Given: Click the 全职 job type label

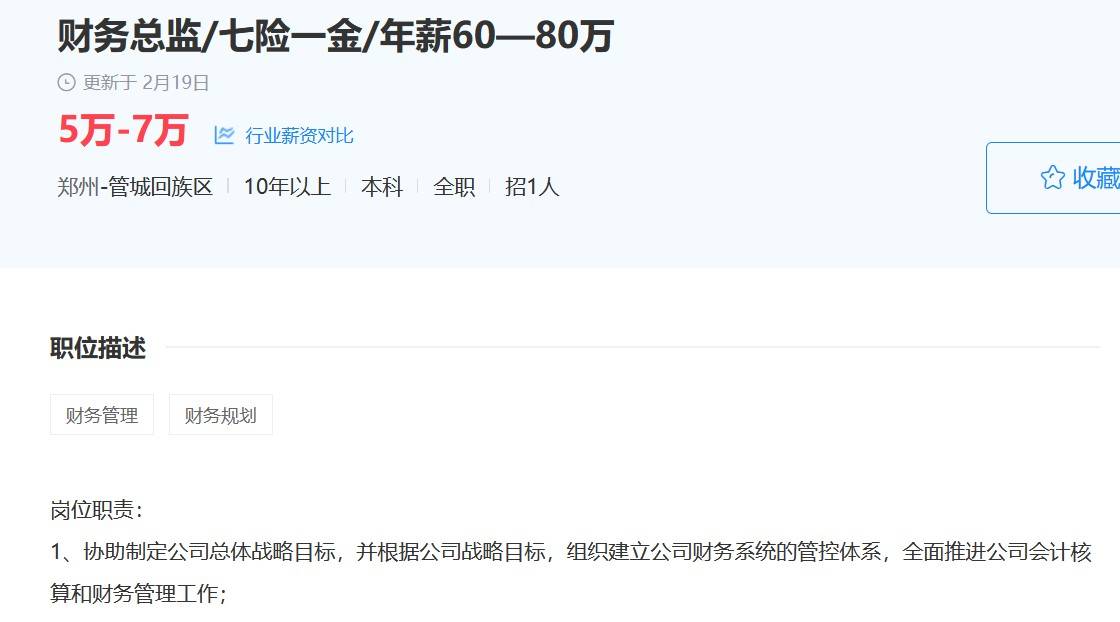Looking at the screenshot, I should point(454,187).
